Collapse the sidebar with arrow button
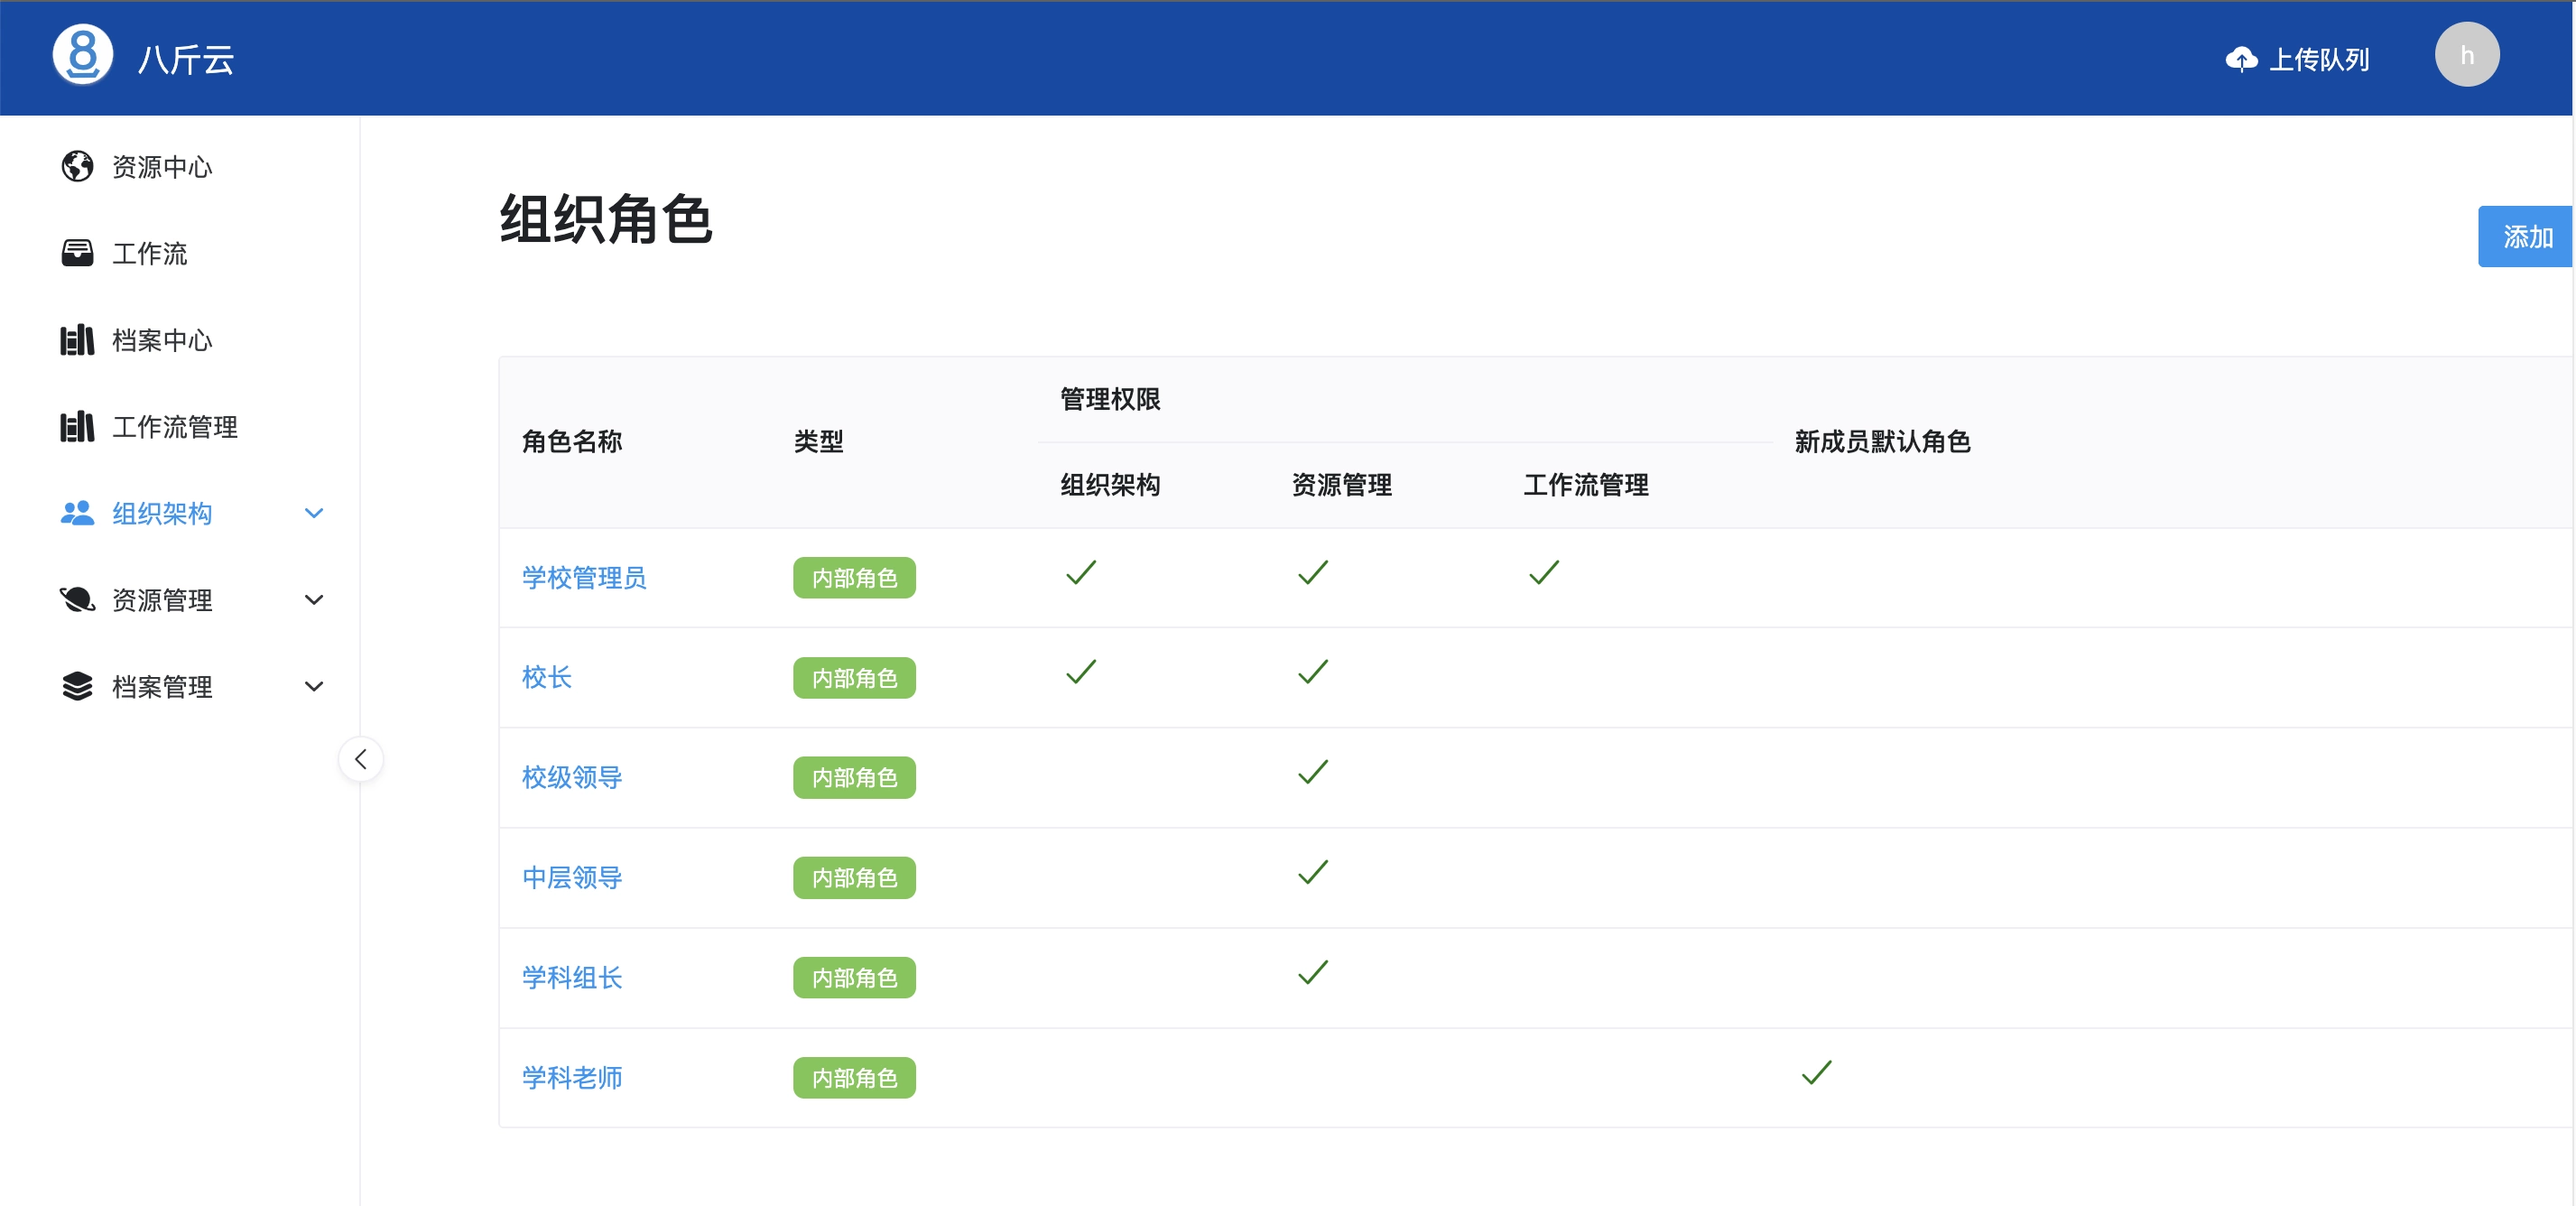The width and height of the screenshot is (2576, 1206). (x=361, y=760)
